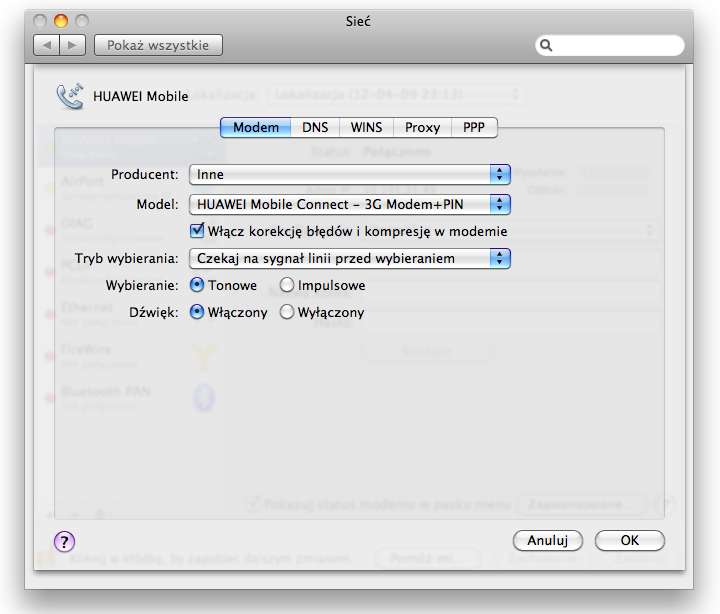Click the HUAWEI Mobile phone icon
Image resolution: width=720 pixels, height=614 pixels.
coord(70,96)
